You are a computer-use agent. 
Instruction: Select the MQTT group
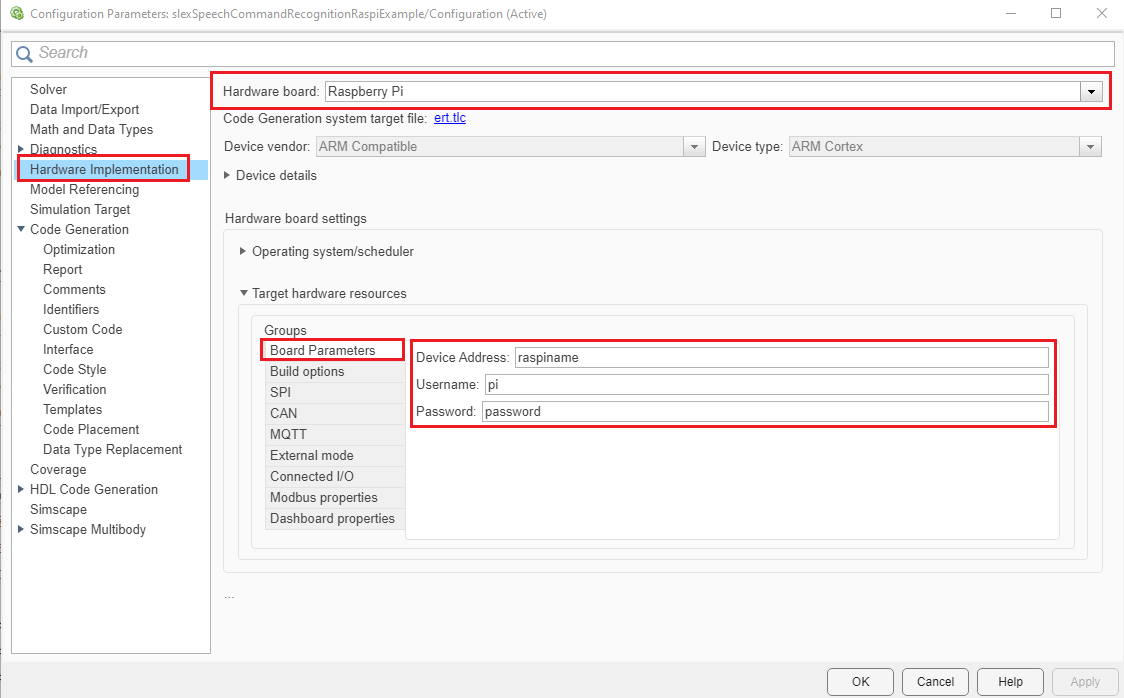[x=288, y=434]
